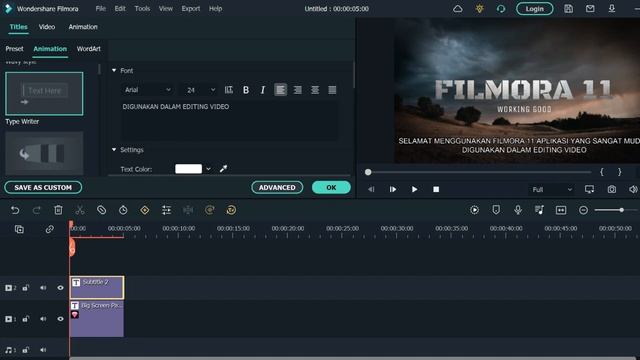Add a marker with shield icon

pos(496,210)
